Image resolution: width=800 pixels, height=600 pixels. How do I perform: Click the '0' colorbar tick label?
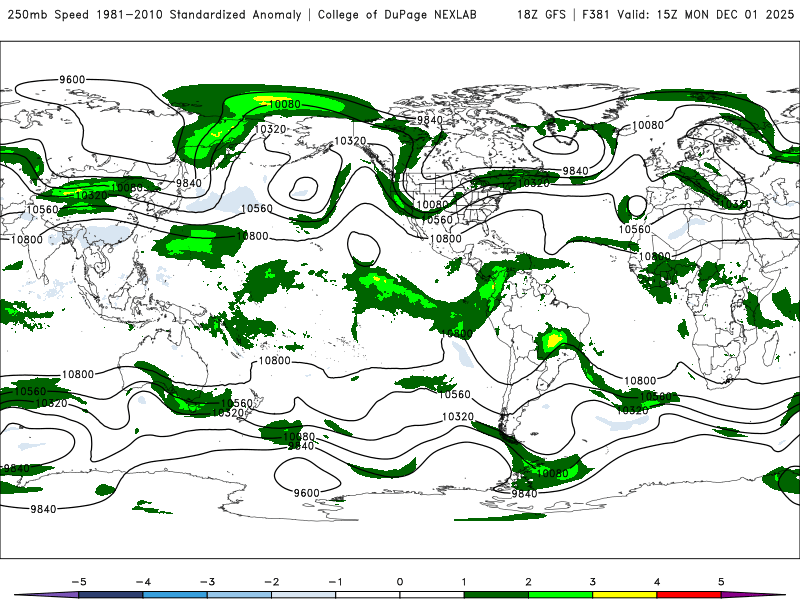tap(399, 582)
